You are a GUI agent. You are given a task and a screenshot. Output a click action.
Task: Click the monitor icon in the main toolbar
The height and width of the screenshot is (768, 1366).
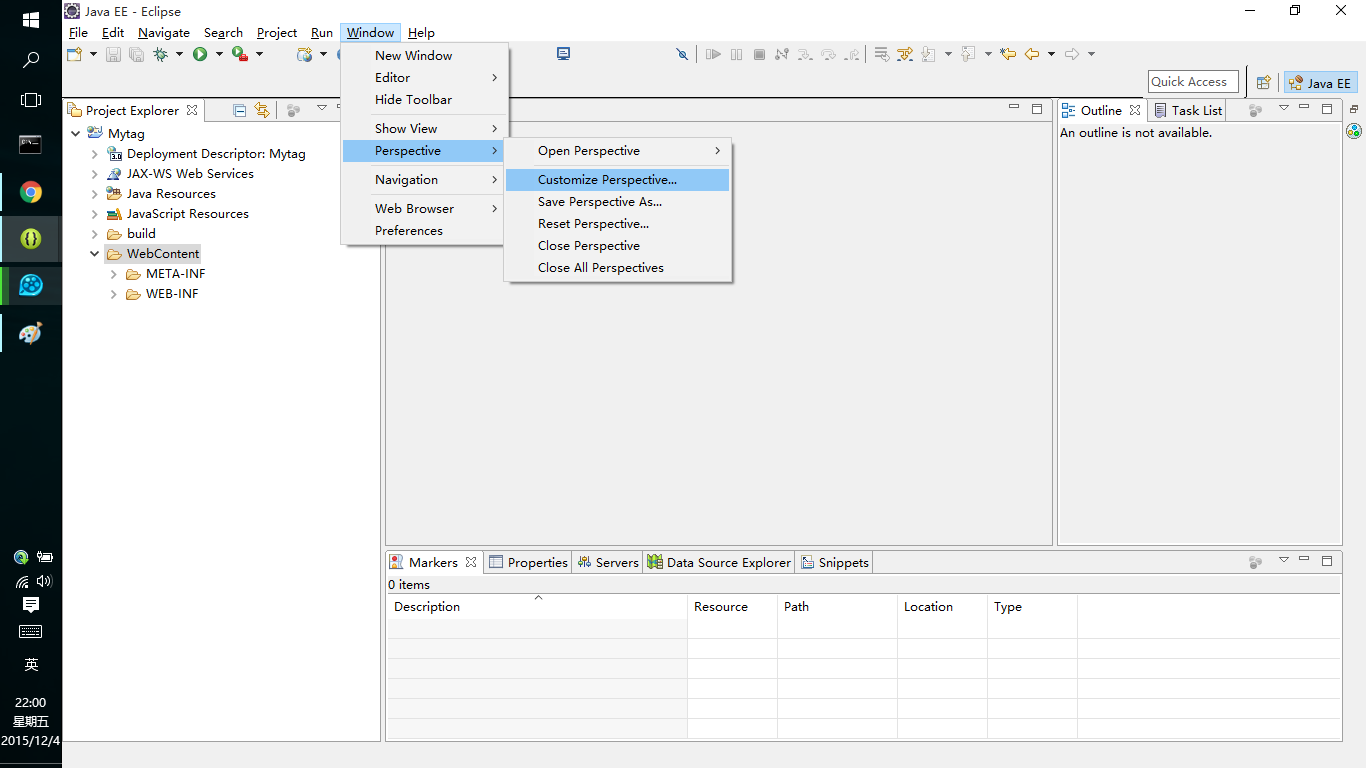pos(564,54)
